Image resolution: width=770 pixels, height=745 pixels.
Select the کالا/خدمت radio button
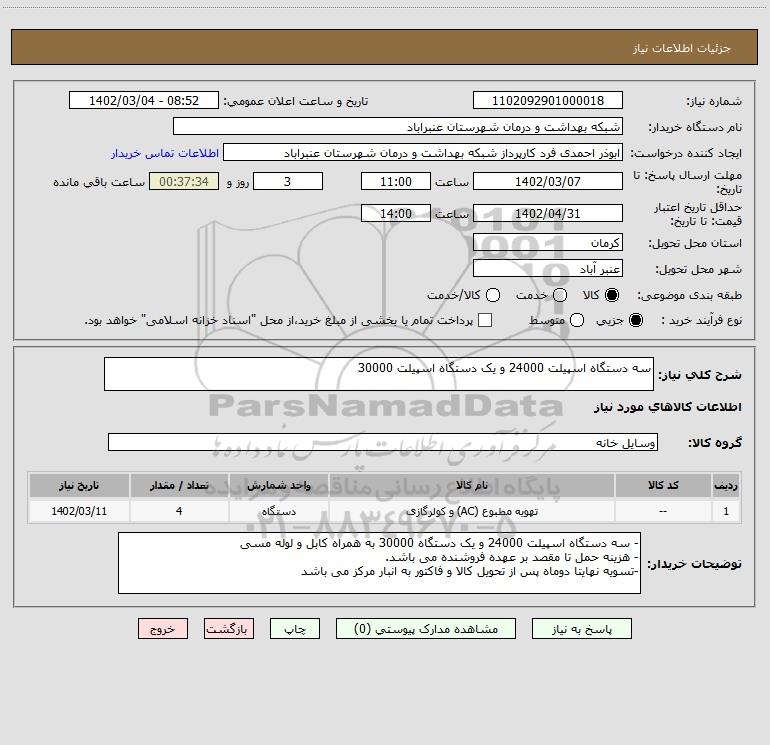coord(493,295)
